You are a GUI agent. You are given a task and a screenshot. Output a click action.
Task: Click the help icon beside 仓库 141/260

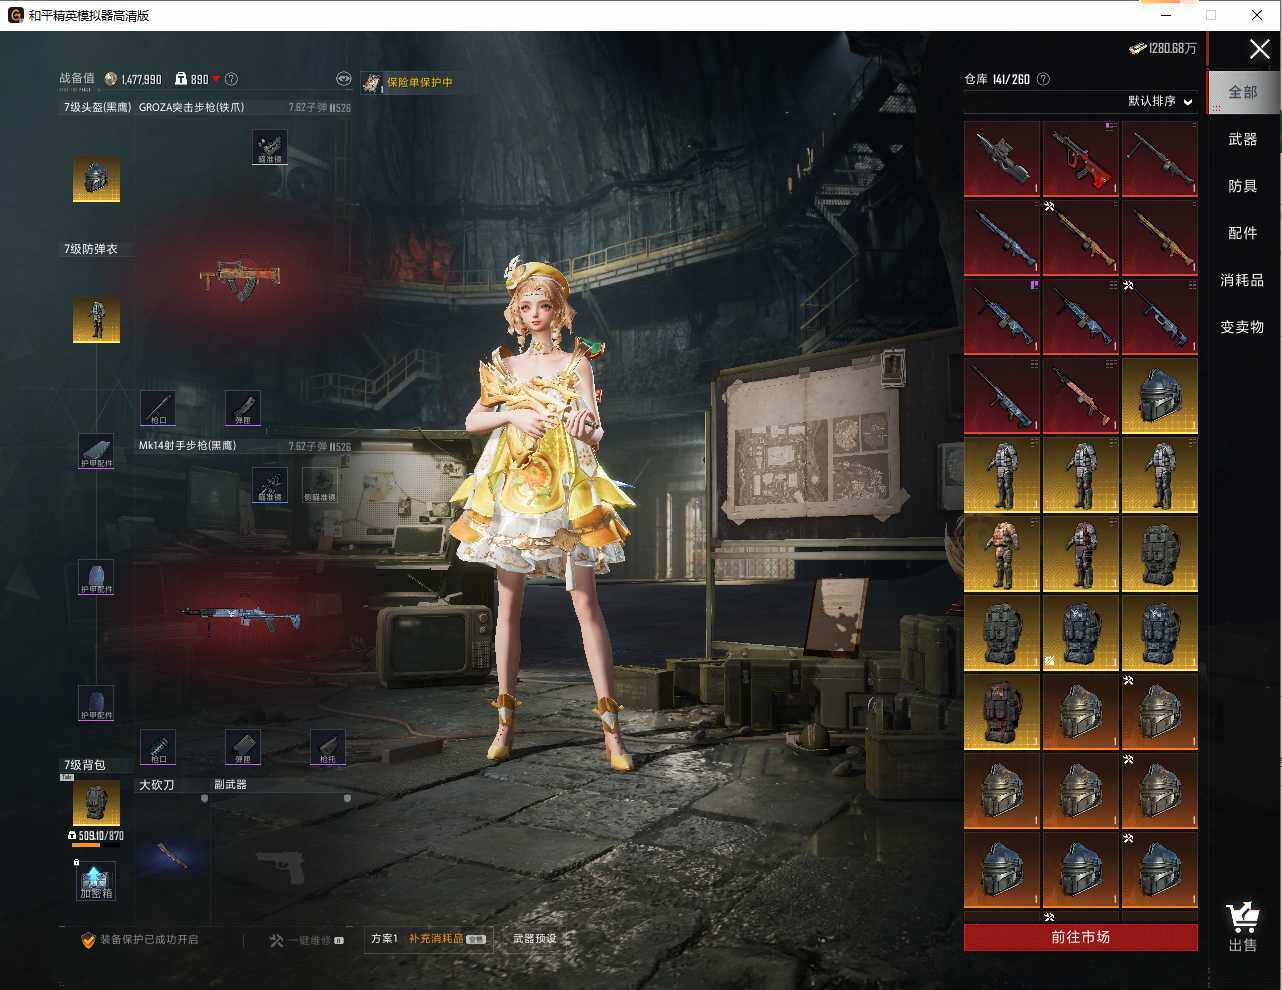1043,79
